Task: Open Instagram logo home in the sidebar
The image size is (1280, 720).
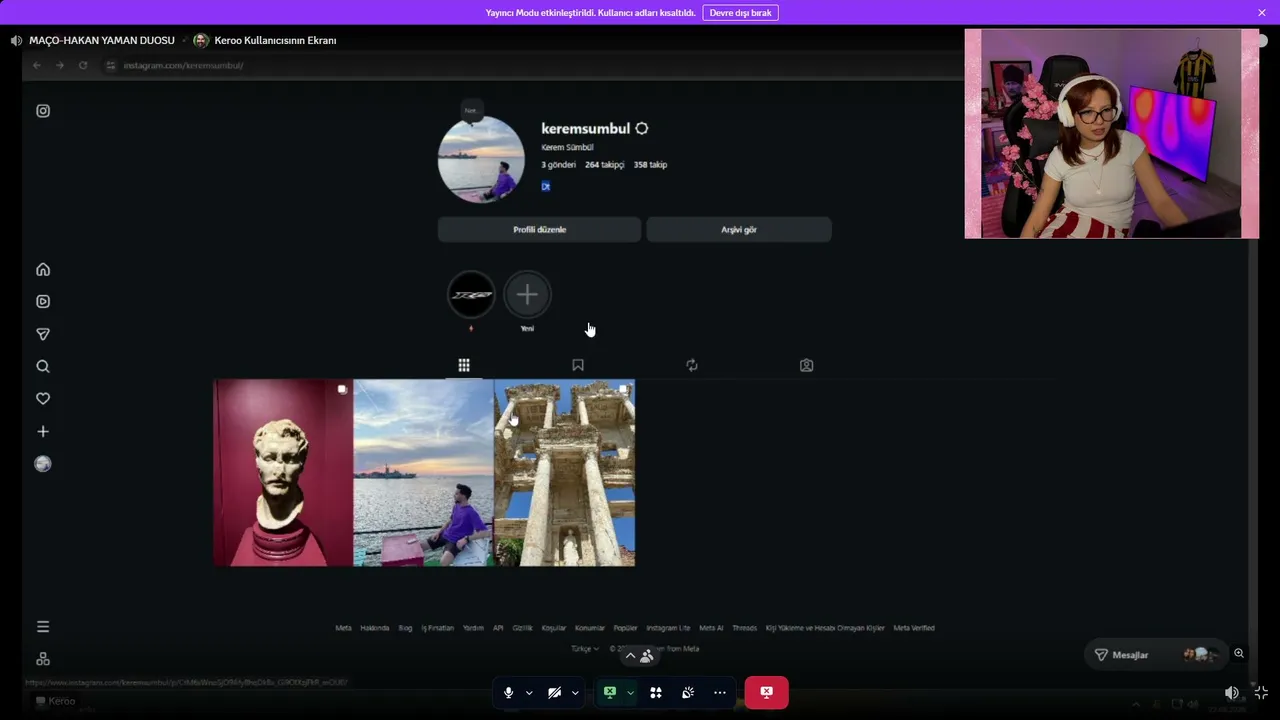Action: (x=43, y=111)
